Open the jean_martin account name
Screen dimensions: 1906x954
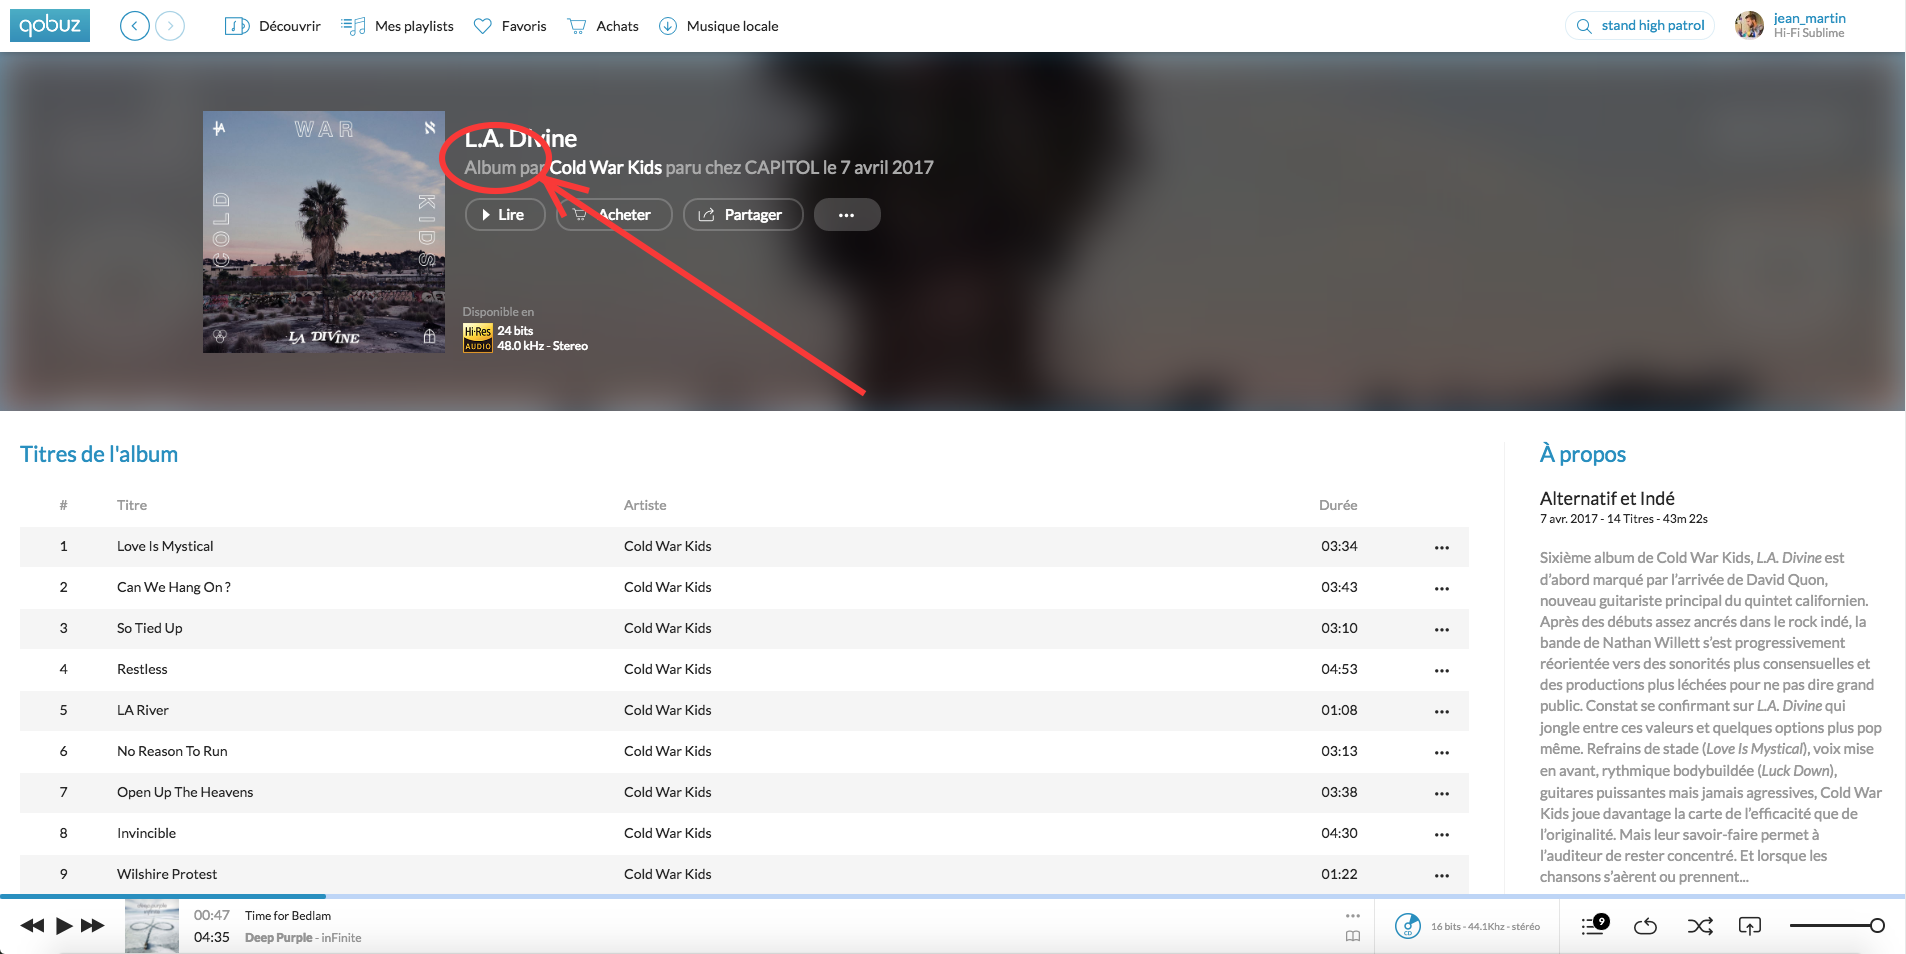pyautogui.click(x=1809, y=18)
